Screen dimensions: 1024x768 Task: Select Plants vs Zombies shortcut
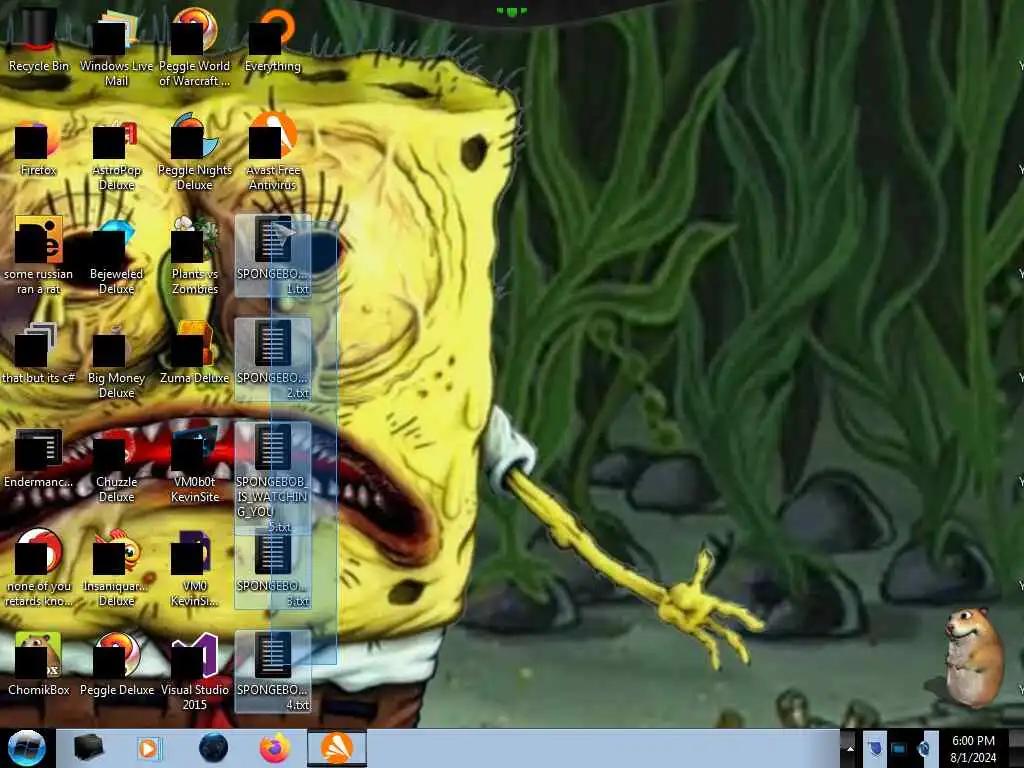195,256
